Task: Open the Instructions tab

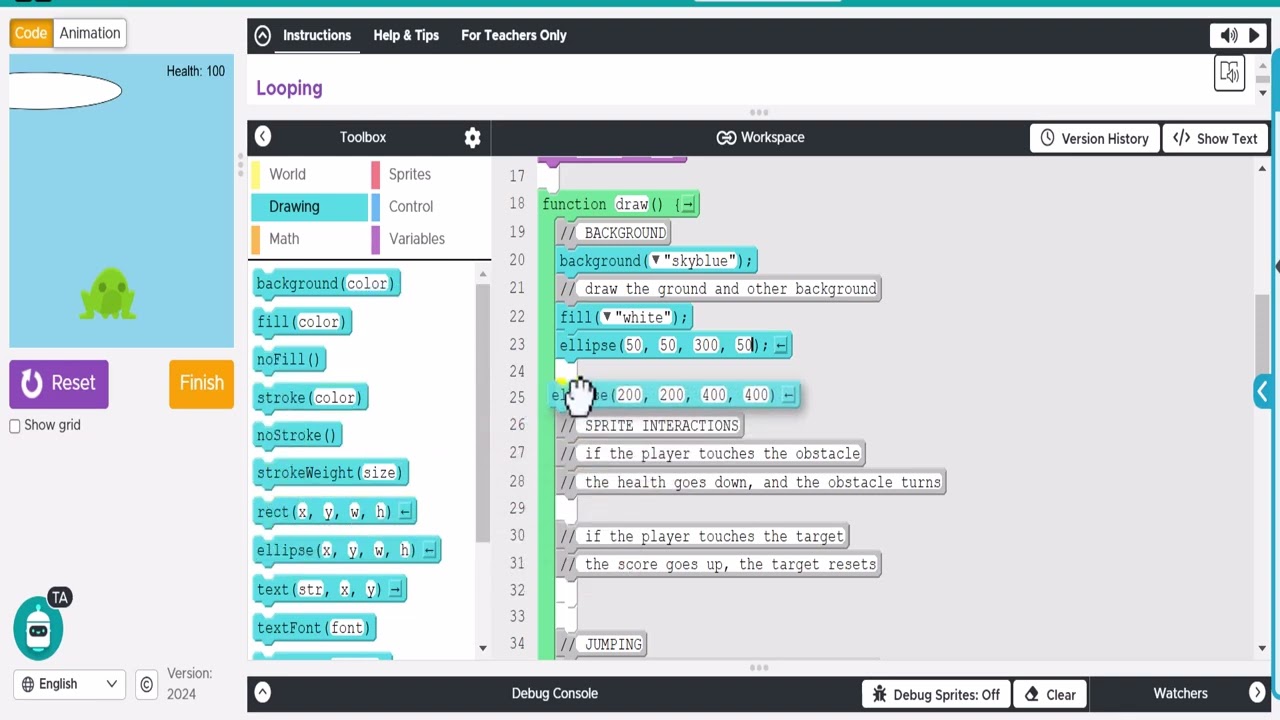Action: (x=317, y=35)
